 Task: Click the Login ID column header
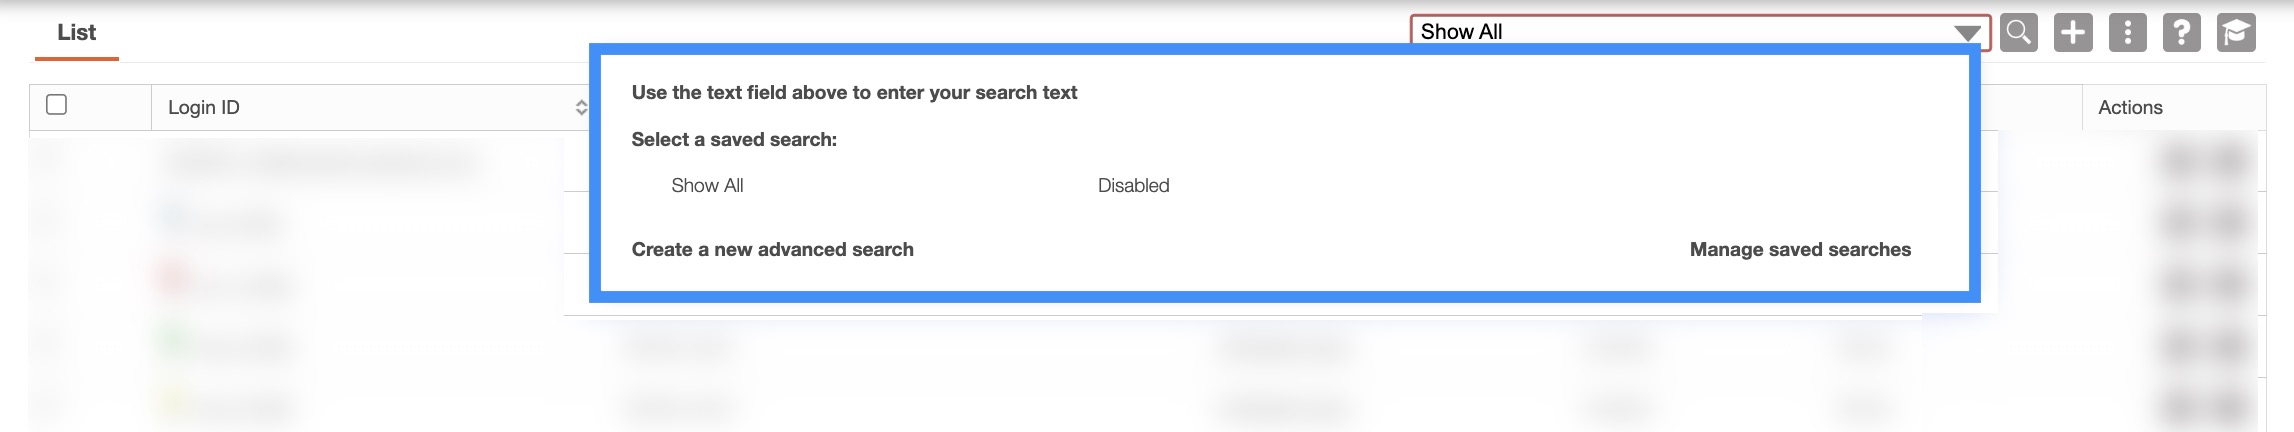click(x=204, y=108)
